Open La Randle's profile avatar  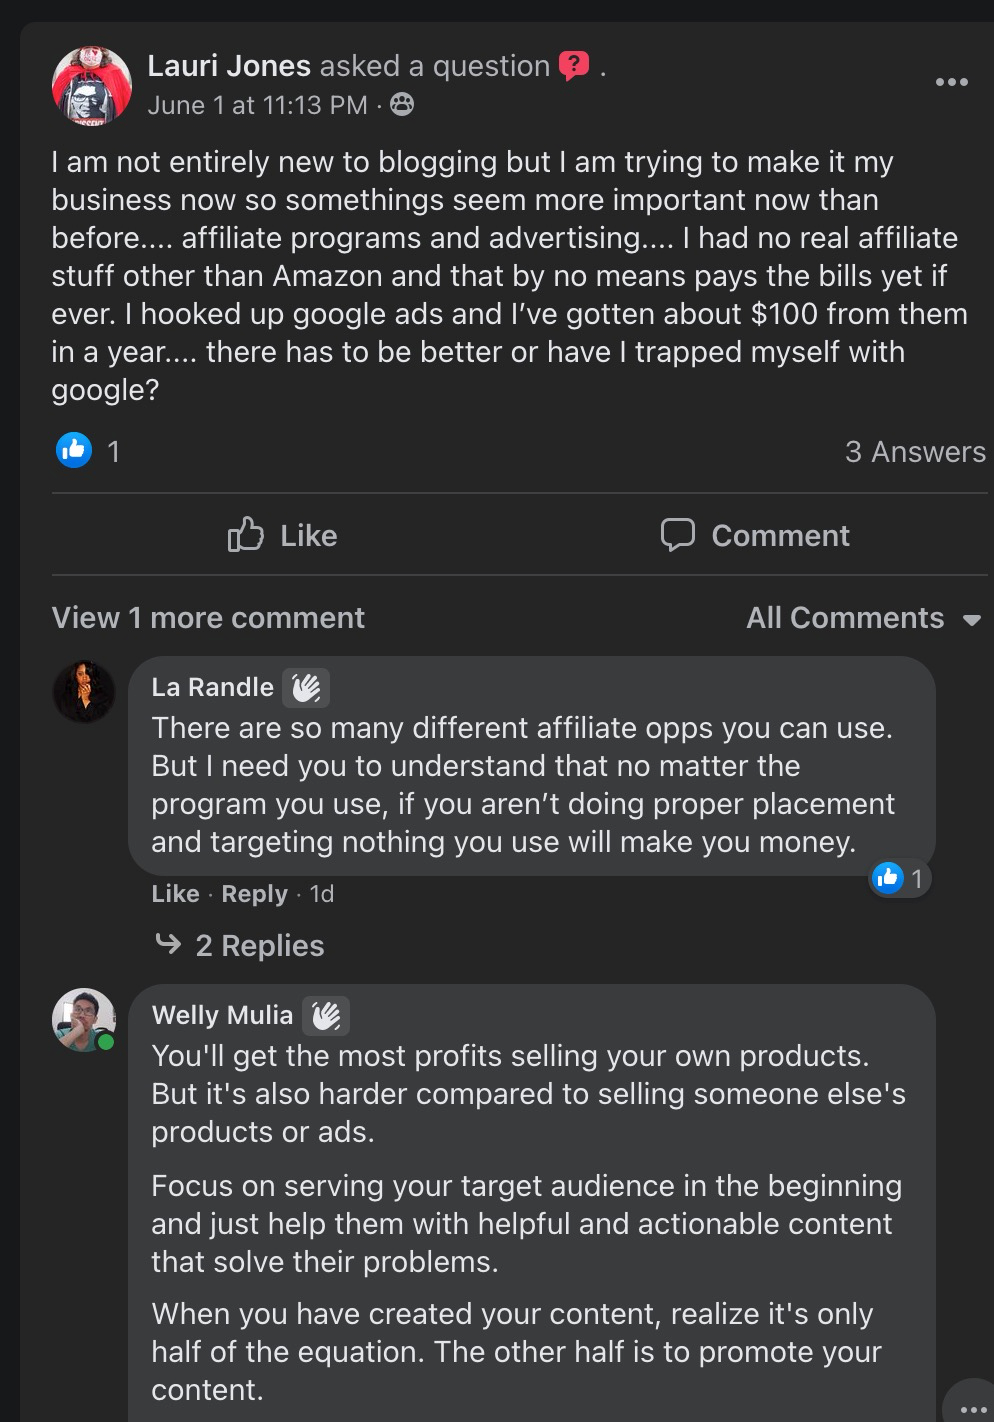click(84, 691)
